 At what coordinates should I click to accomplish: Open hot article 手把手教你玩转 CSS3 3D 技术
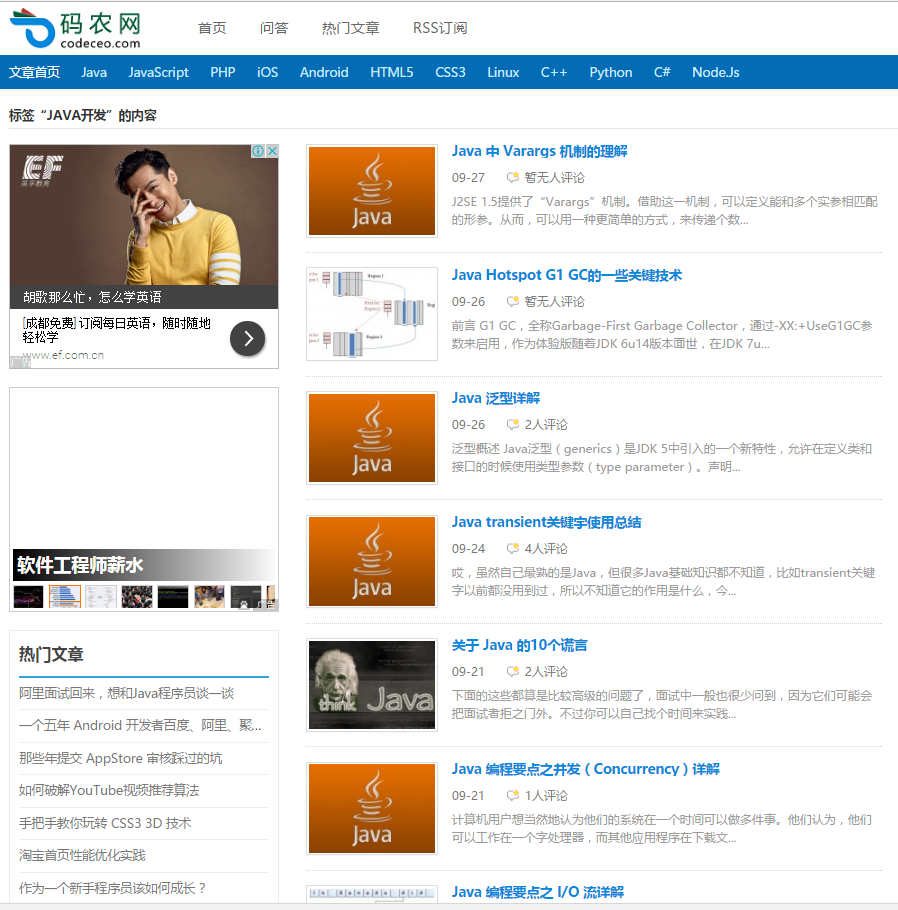coord(105,823)
